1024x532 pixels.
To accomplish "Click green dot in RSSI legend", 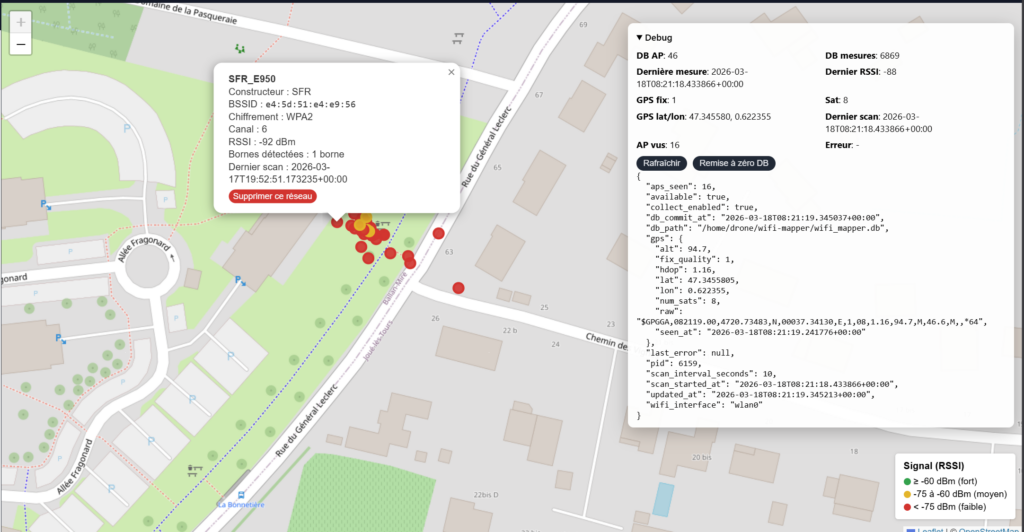I will tap(906, 481).
